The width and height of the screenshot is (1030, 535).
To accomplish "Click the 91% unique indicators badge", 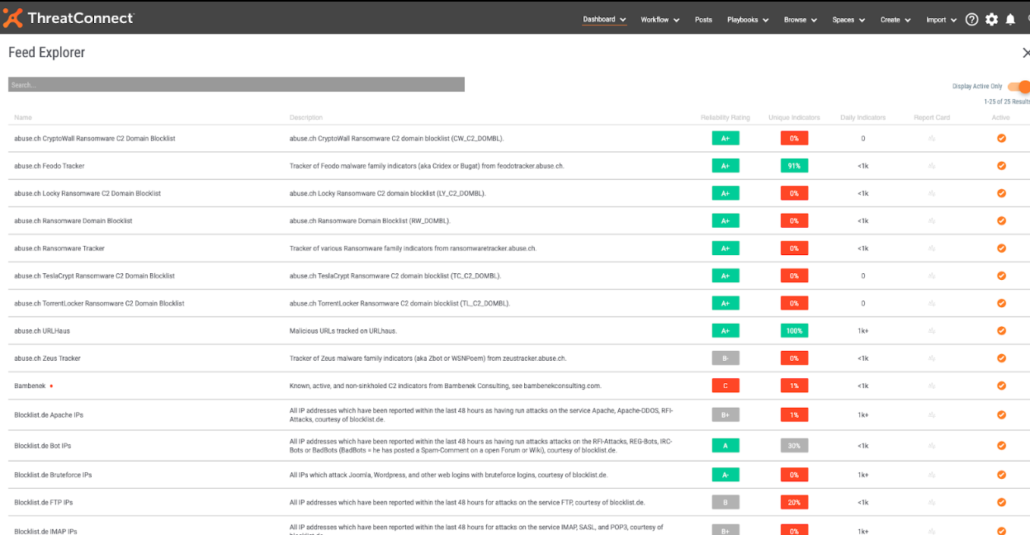I will pos(794,166).
